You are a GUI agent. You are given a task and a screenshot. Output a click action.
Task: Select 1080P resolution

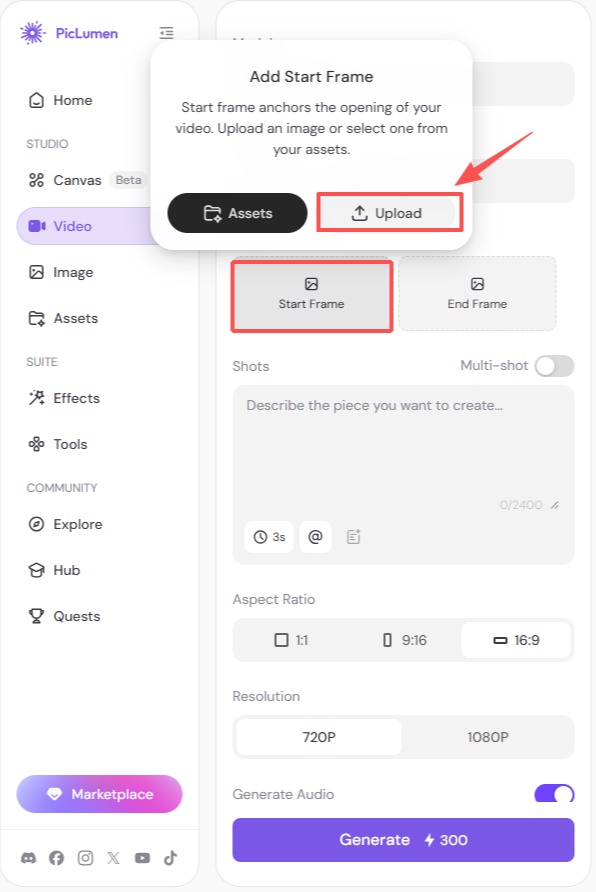pyautogui.click(x=487, y=737)
